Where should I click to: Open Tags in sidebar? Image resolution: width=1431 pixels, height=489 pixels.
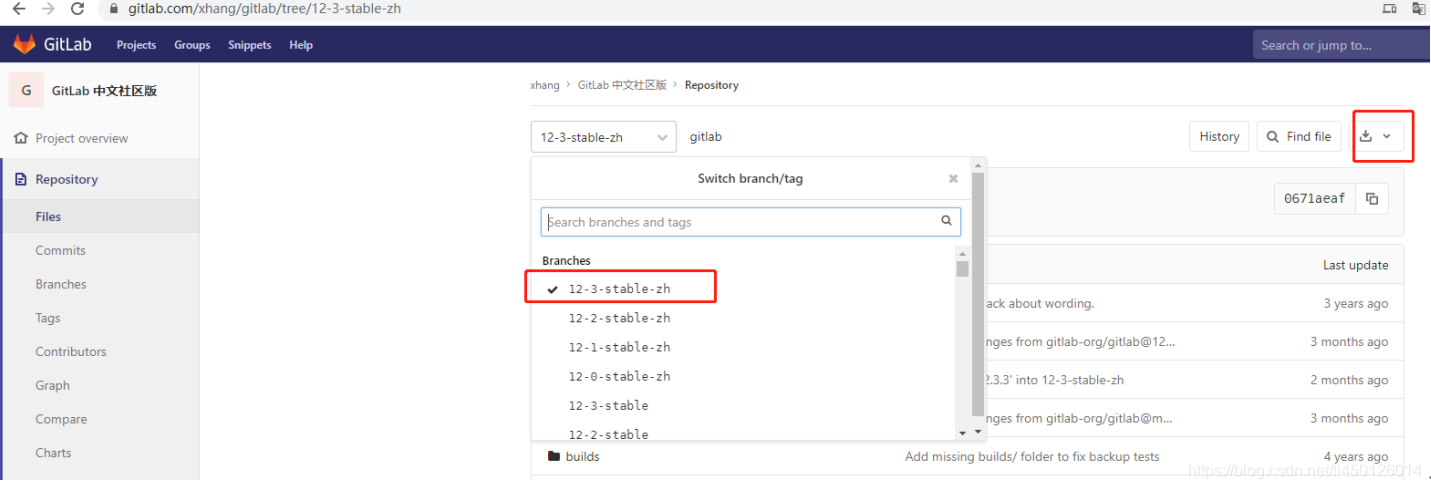coord(48,318)
